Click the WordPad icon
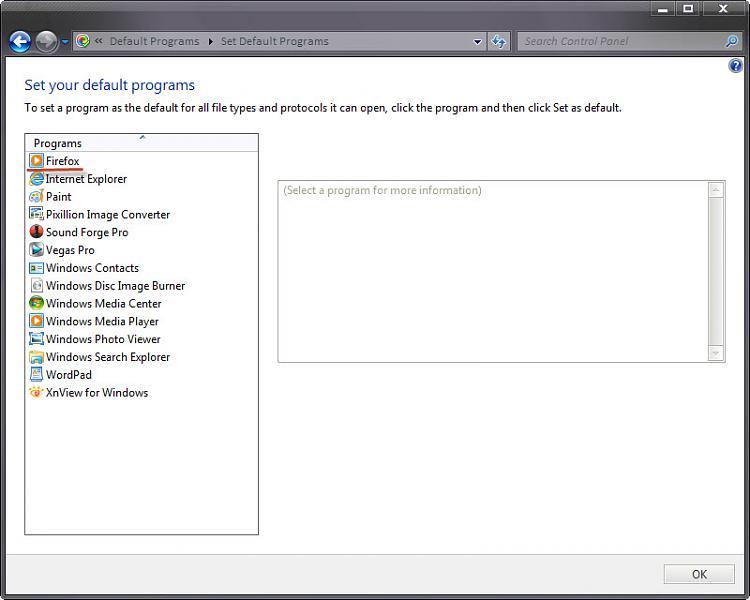Viewport: 750px width, 600px height. pos(36,374)
